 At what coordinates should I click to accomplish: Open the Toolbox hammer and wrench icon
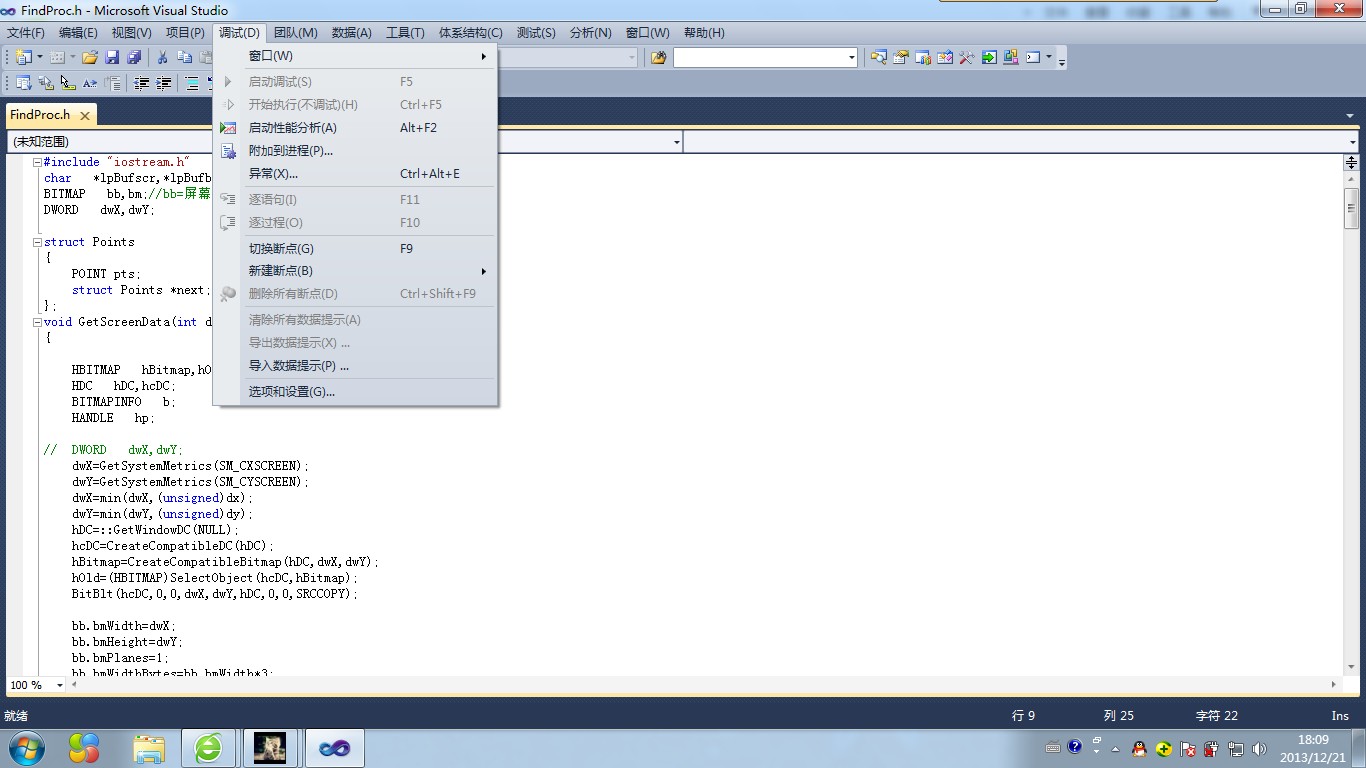pyautogui.click(x=967, y=57)
